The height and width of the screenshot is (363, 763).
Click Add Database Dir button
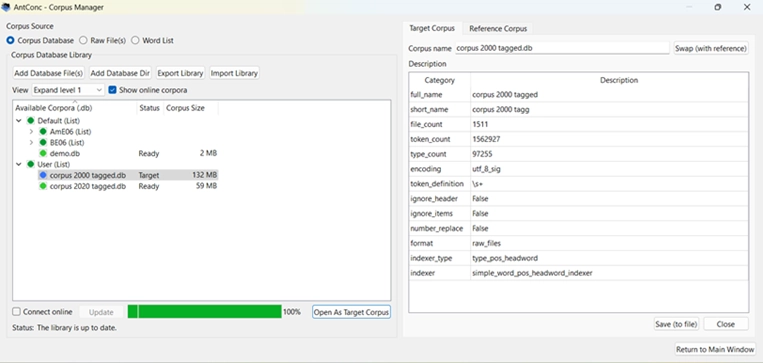[x=120, y=73]
